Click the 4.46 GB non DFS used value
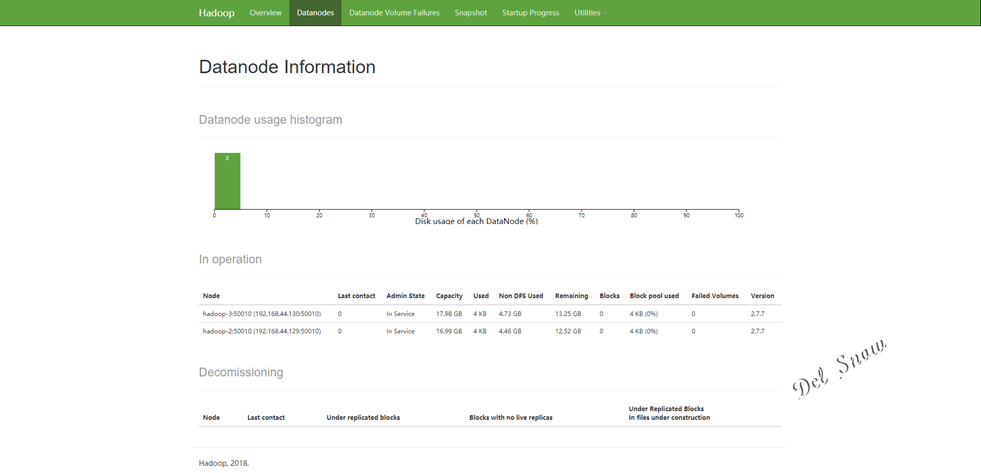 coord(510,331)
